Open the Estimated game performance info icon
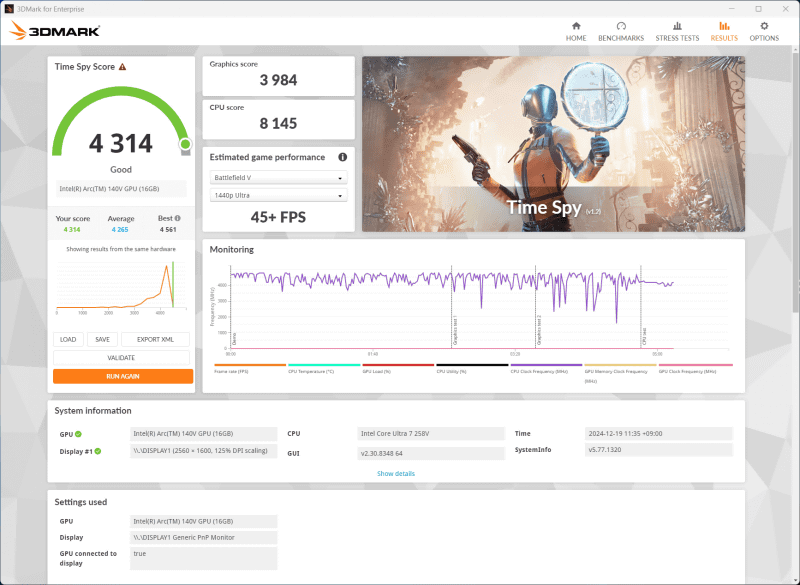800x585 pixels. click(x=343, y=157)
